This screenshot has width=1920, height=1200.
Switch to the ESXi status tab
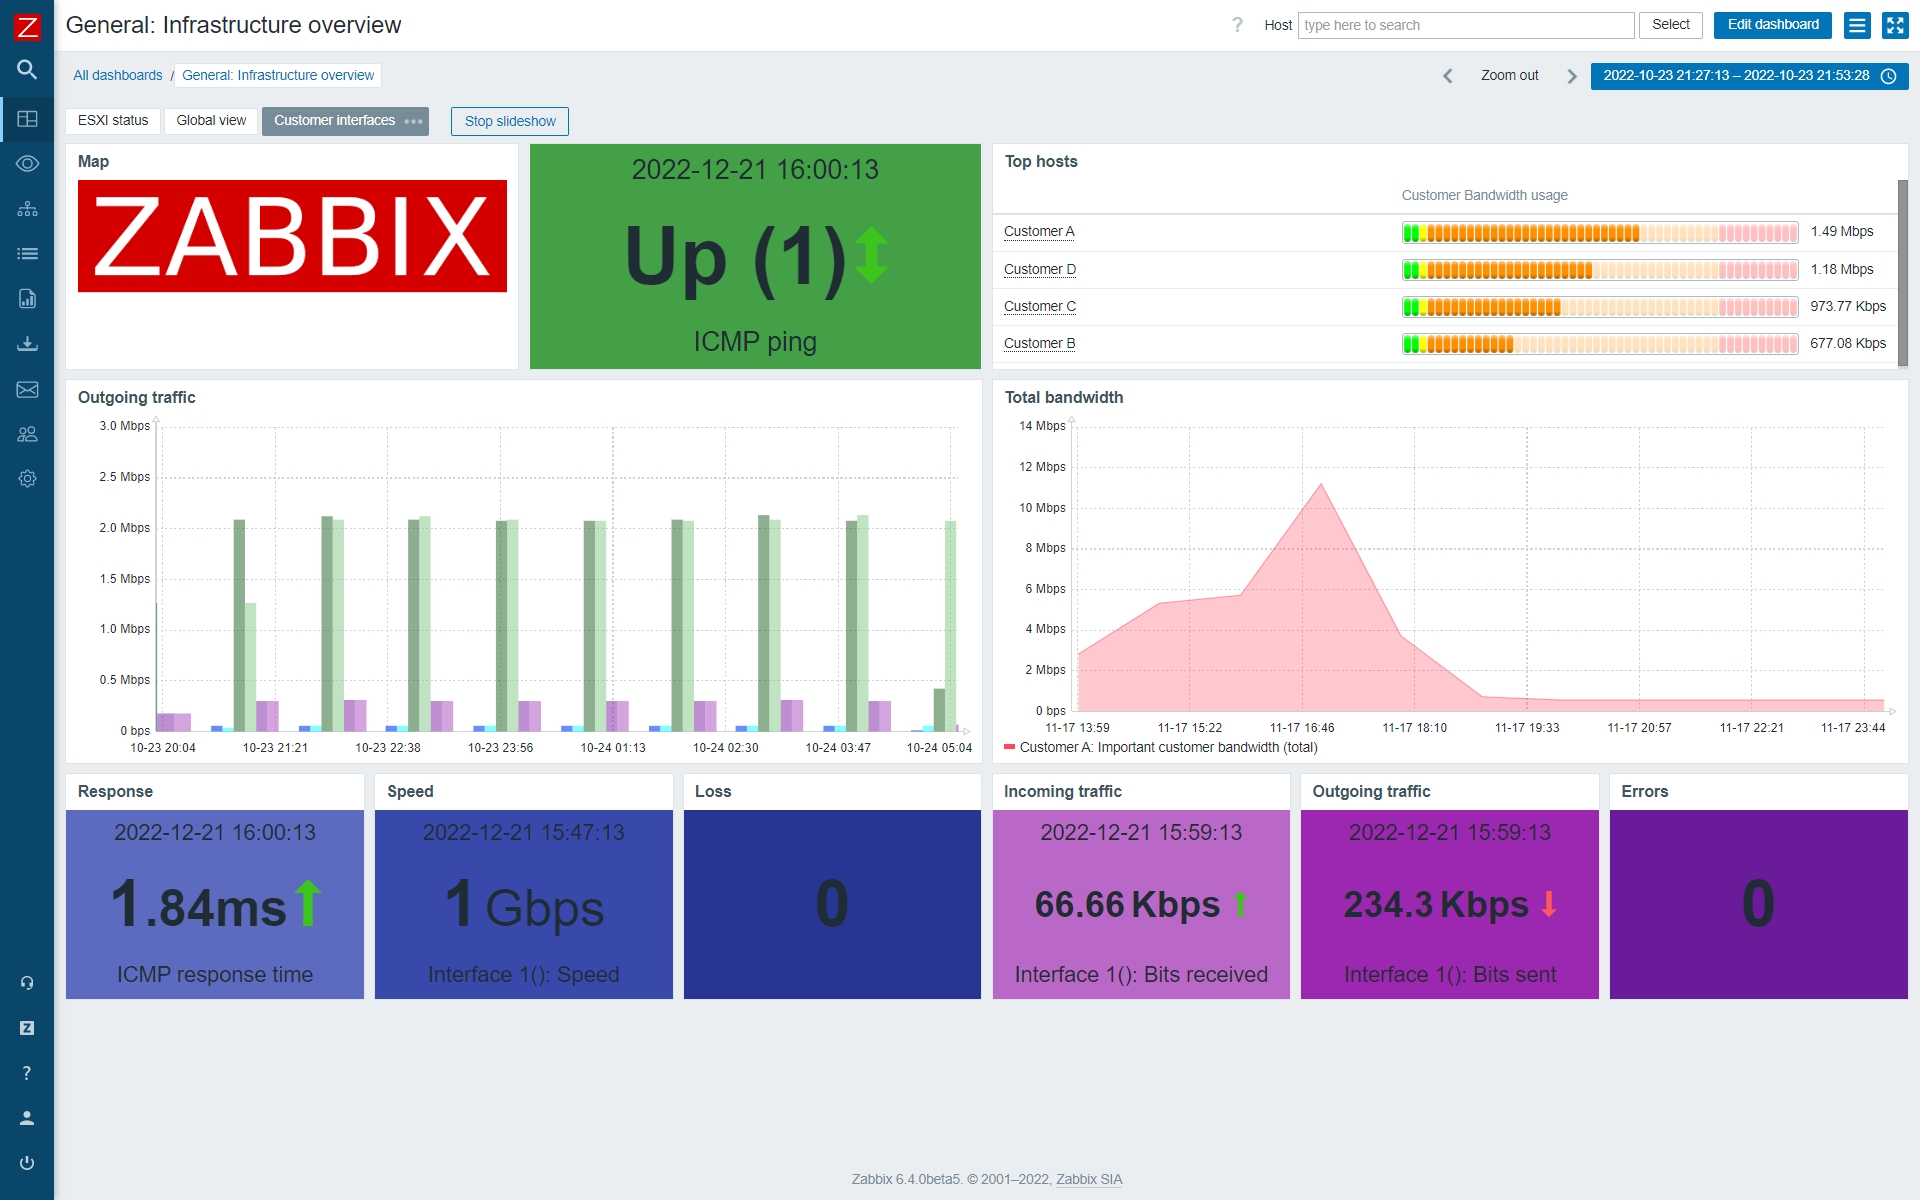[x=112, y=120]
